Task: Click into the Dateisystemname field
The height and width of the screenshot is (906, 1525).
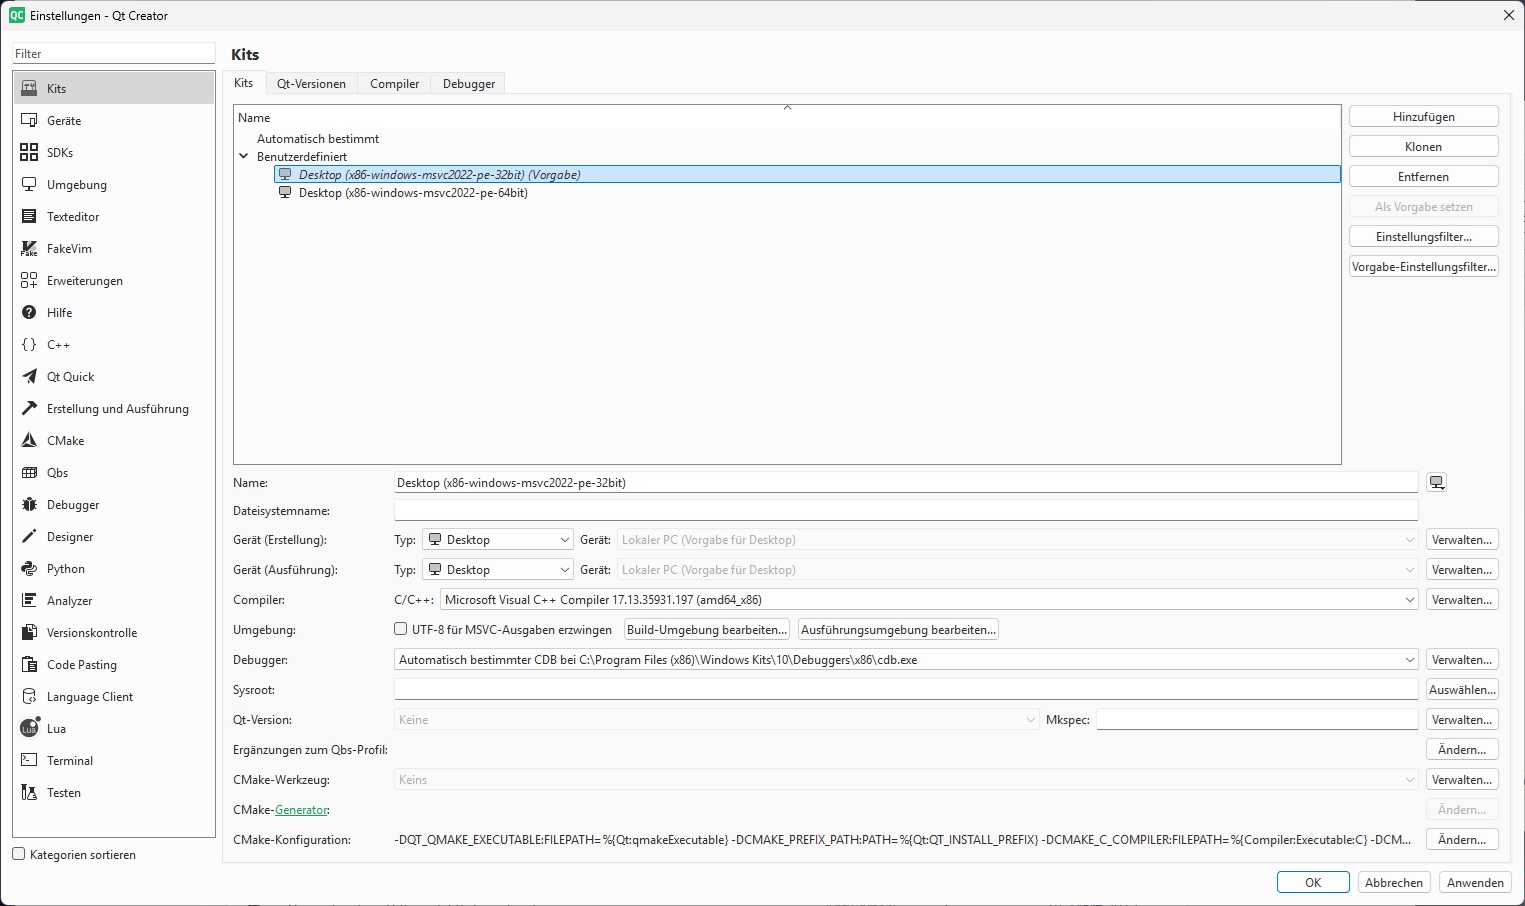Action: [906, 511]
